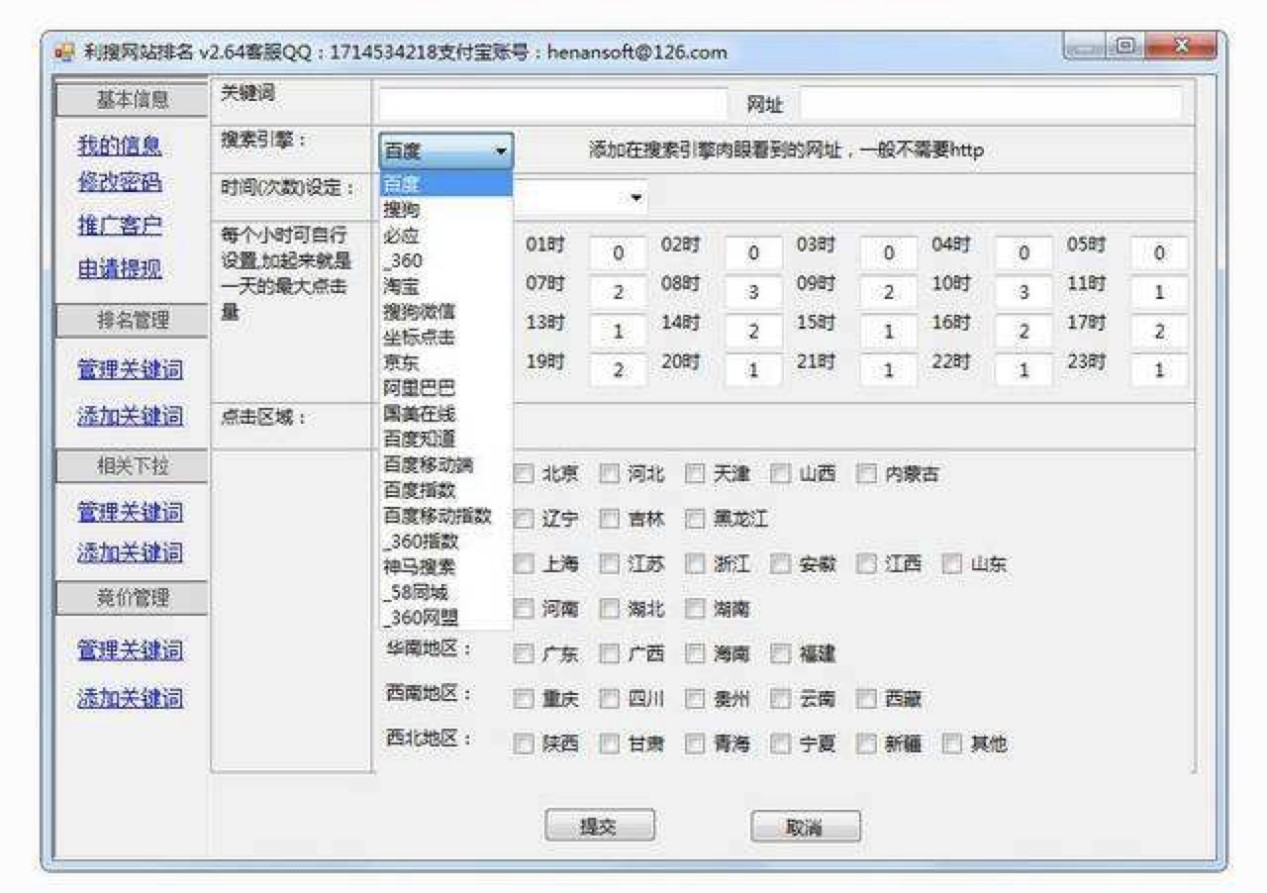The height and width of the screenshot is (893, 1267).
Task: Enable the 河北 region checkbox
Action: 608,476
